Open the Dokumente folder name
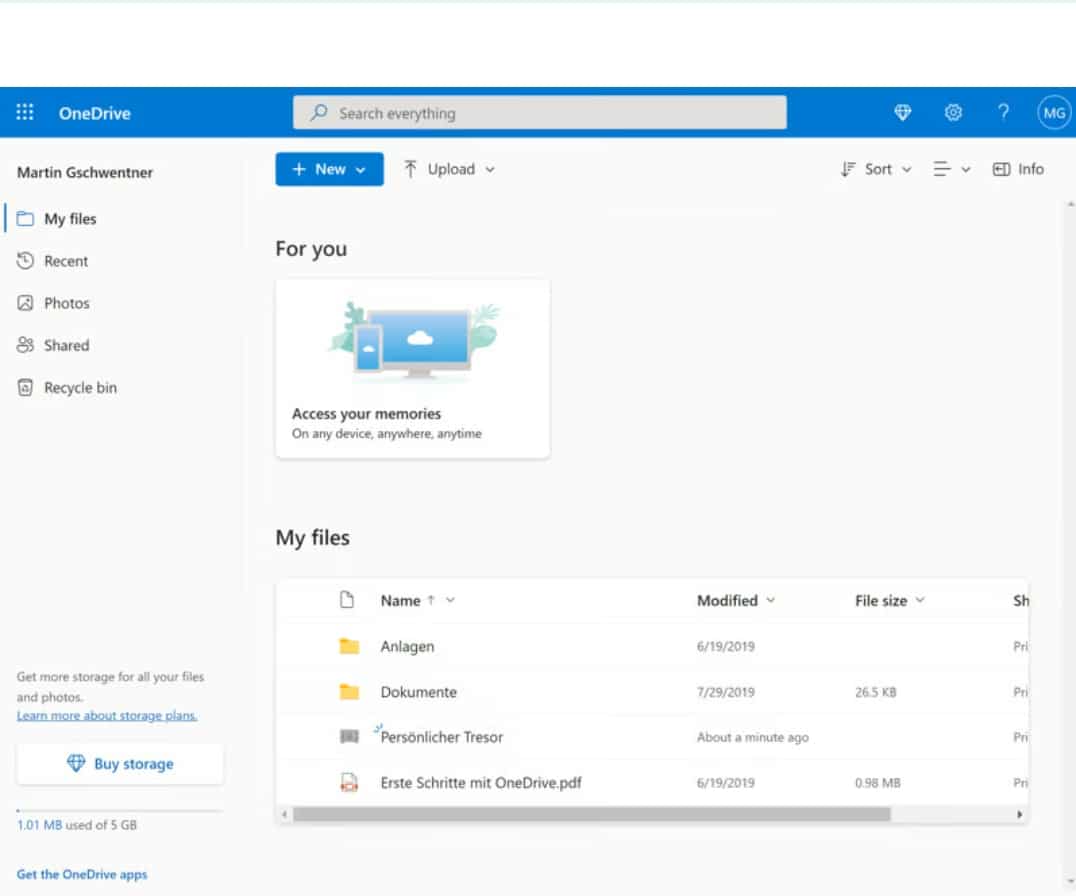The width and height of the screenshot is (1076, 896). (419, 692)
